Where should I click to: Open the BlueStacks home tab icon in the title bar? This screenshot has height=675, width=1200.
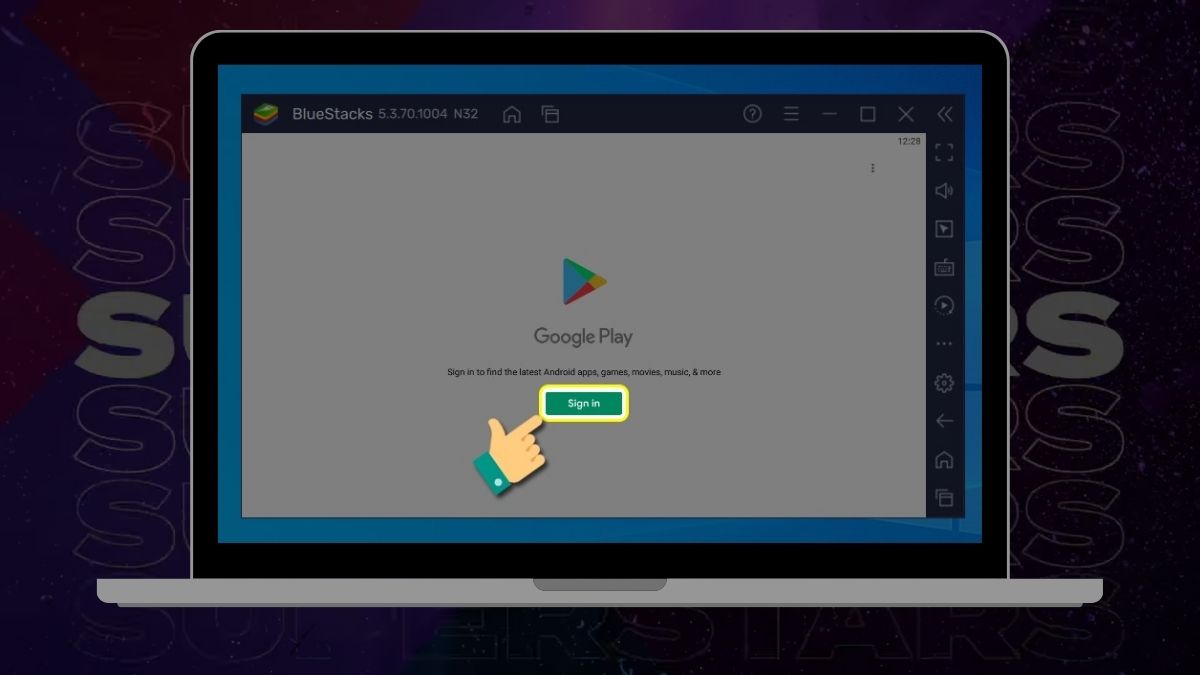[x=512, y=114]
